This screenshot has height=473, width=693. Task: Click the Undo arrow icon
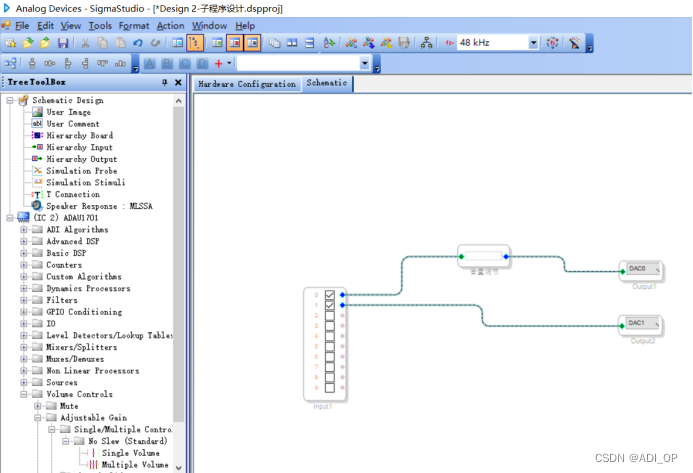[138, 43]
